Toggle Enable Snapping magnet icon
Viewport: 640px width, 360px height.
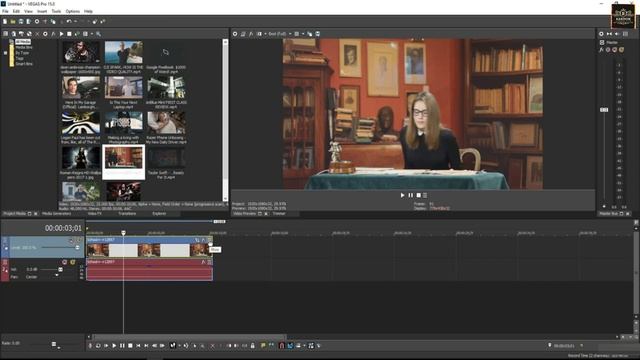[282, 346]
